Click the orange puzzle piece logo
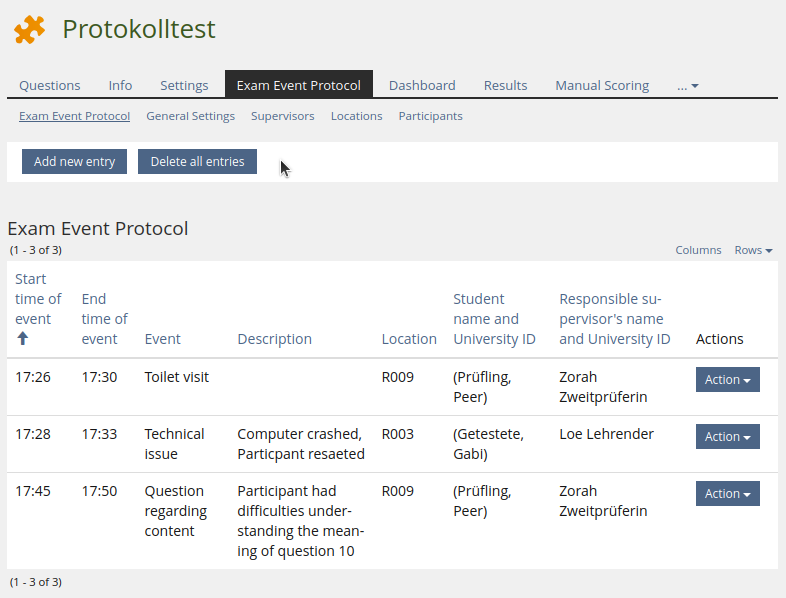The image size is (786, 598). tap(30, 30)
